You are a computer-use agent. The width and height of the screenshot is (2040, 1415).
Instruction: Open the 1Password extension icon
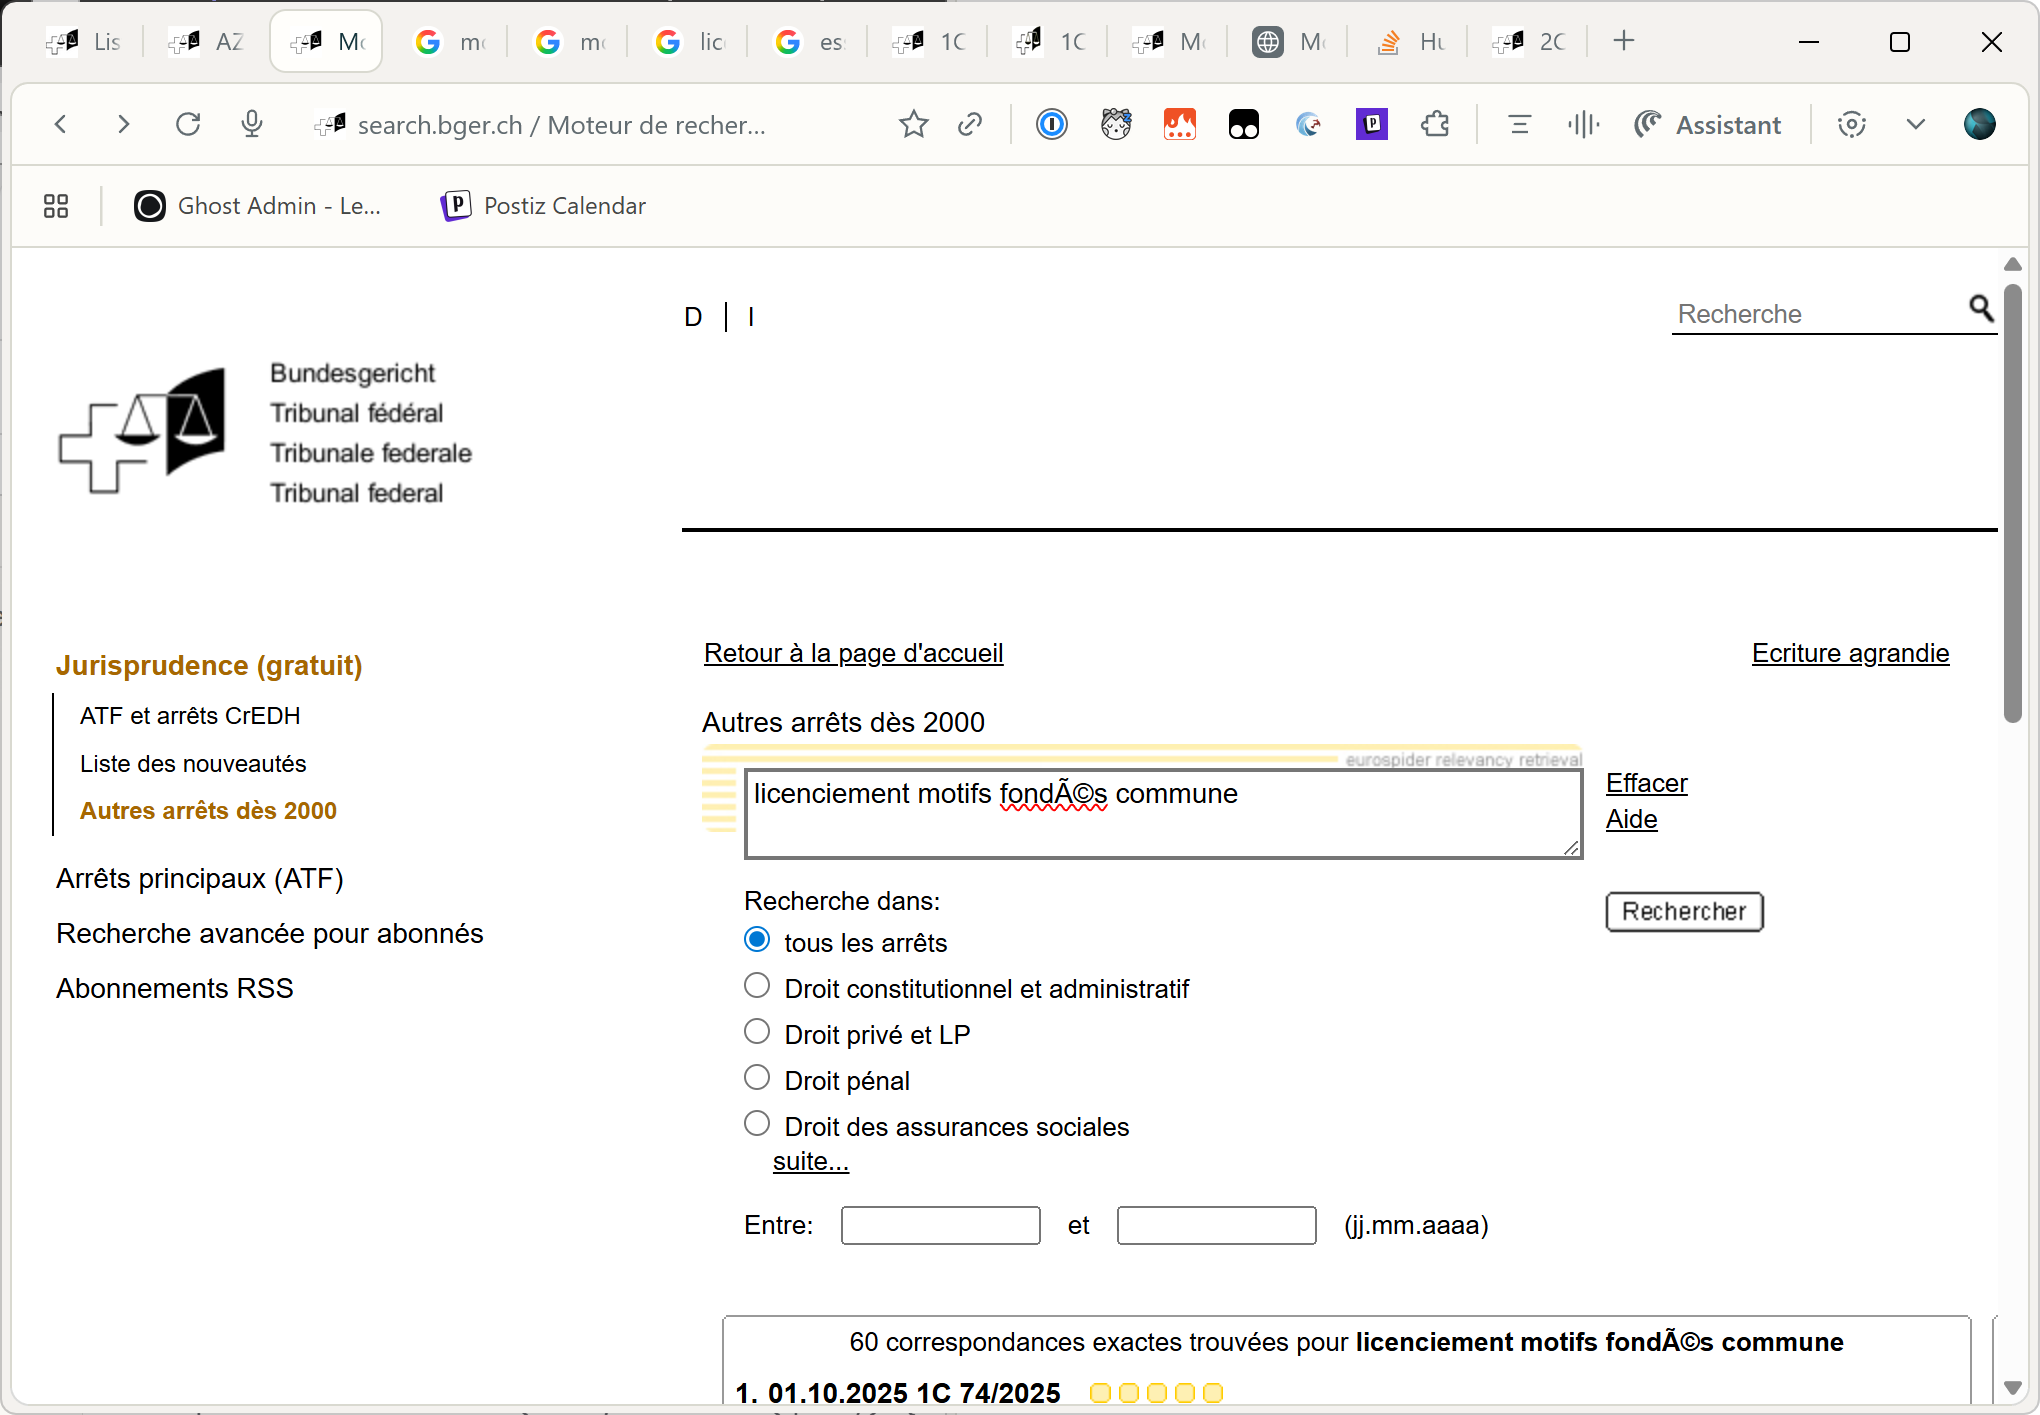pos(1051,125)
